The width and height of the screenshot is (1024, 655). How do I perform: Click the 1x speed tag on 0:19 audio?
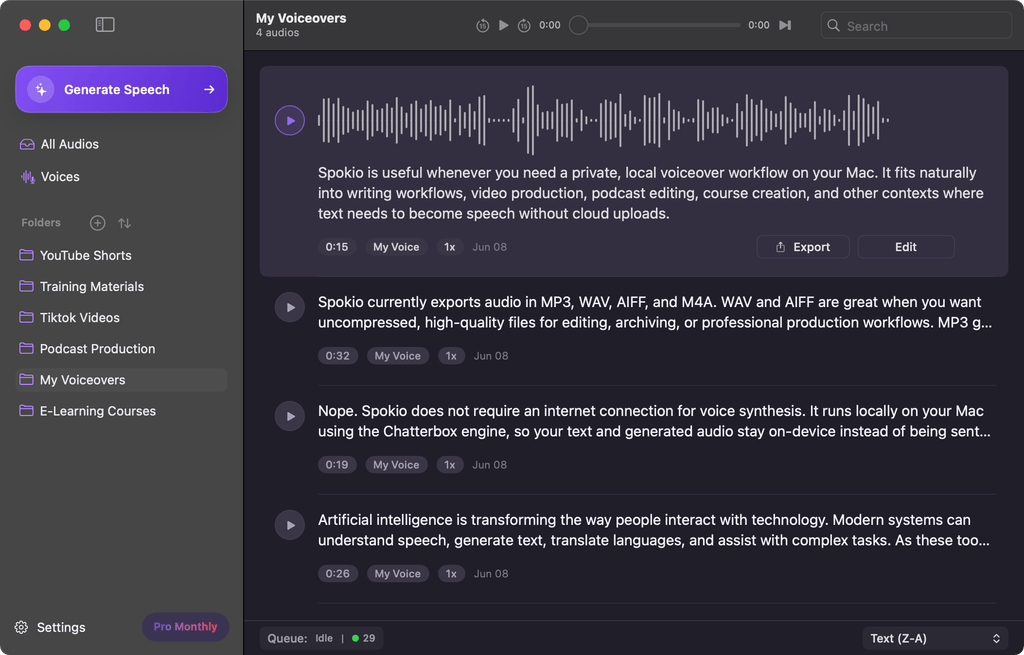click(450, 465)
